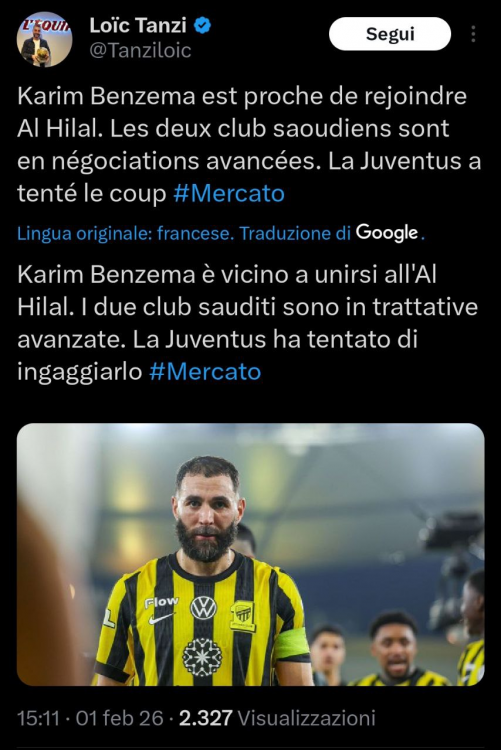Click the Traduzione di text
Screen dimensions: 501x750
coord(295,233)
